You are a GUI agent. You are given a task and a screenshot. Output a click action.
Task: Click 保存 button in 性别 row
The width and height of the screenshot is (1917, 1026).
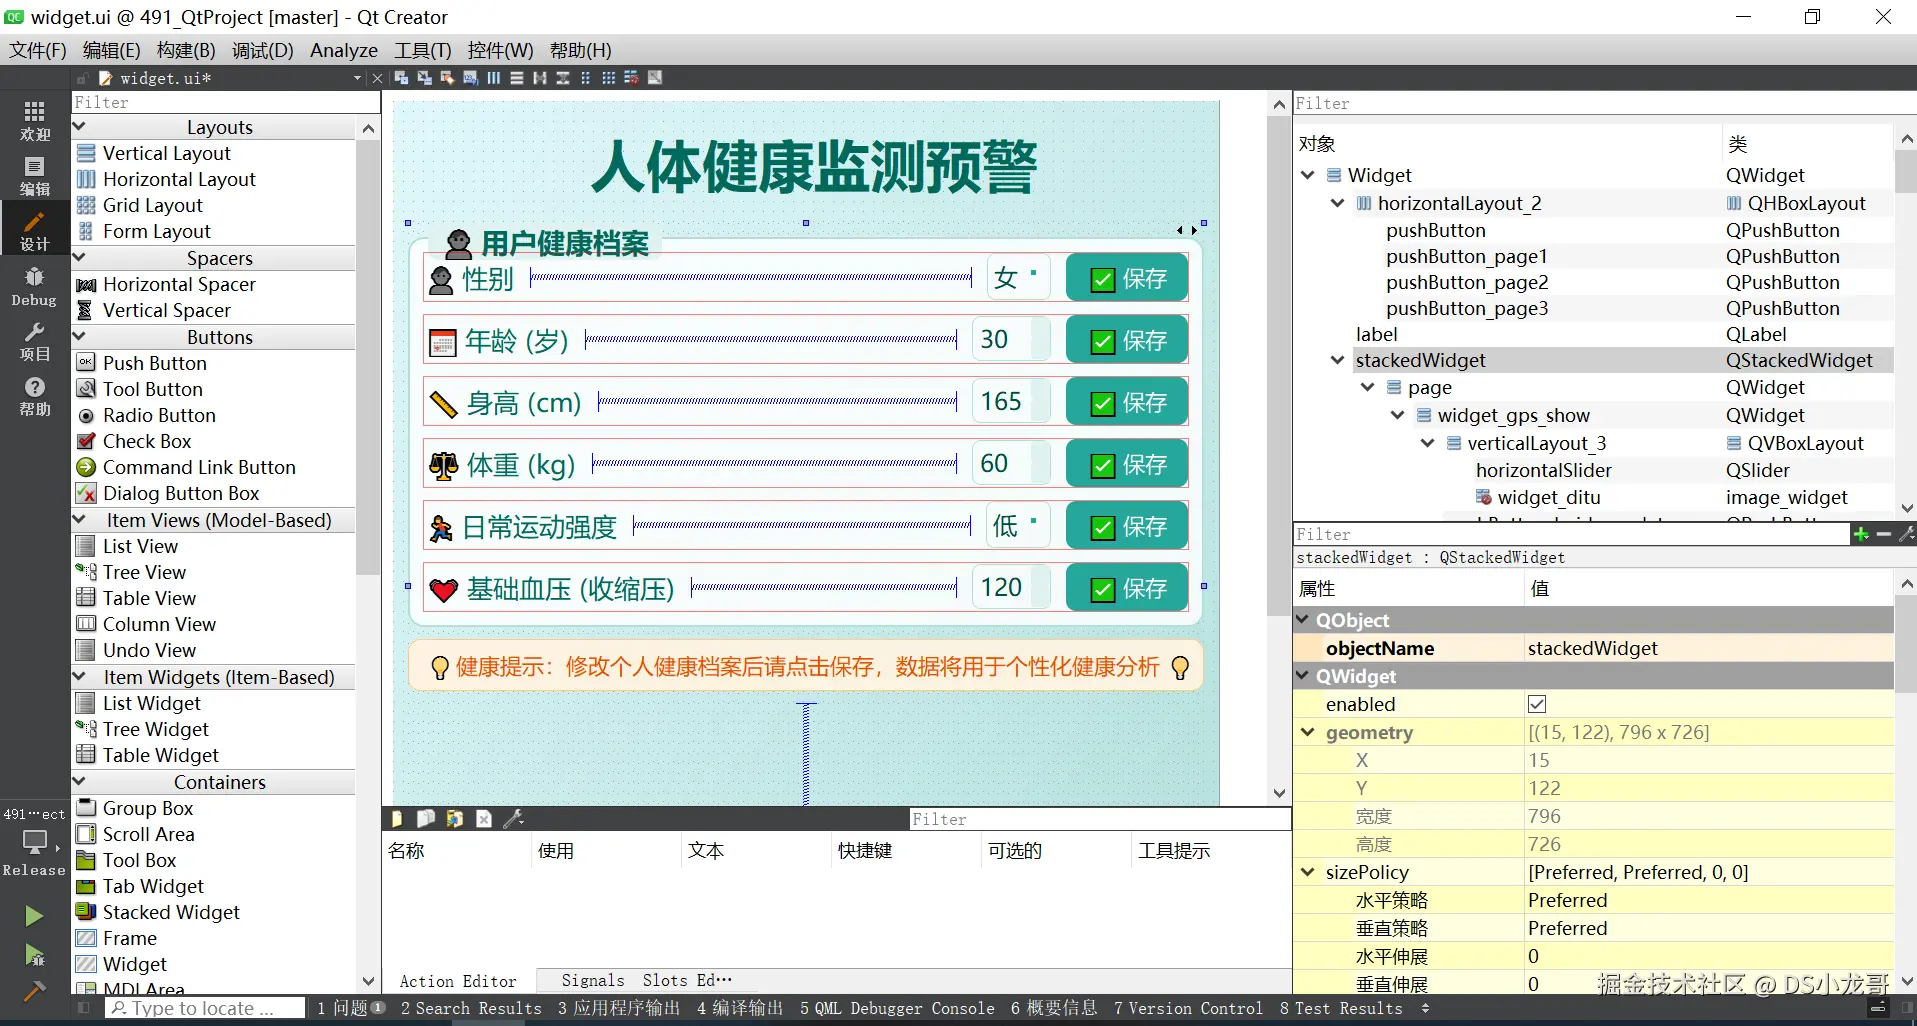pyautogui.click(x=1127, y=278)
